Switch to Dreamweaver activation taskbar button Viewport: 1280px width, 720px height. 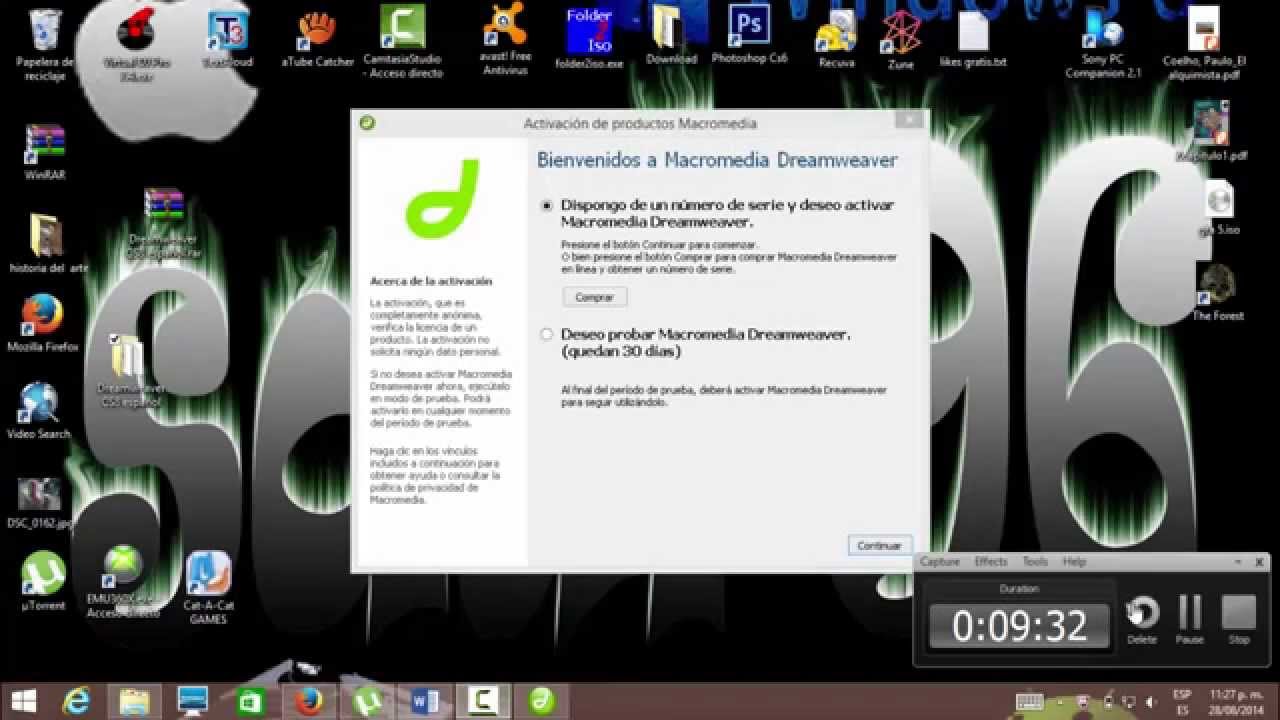click(541, 701)
